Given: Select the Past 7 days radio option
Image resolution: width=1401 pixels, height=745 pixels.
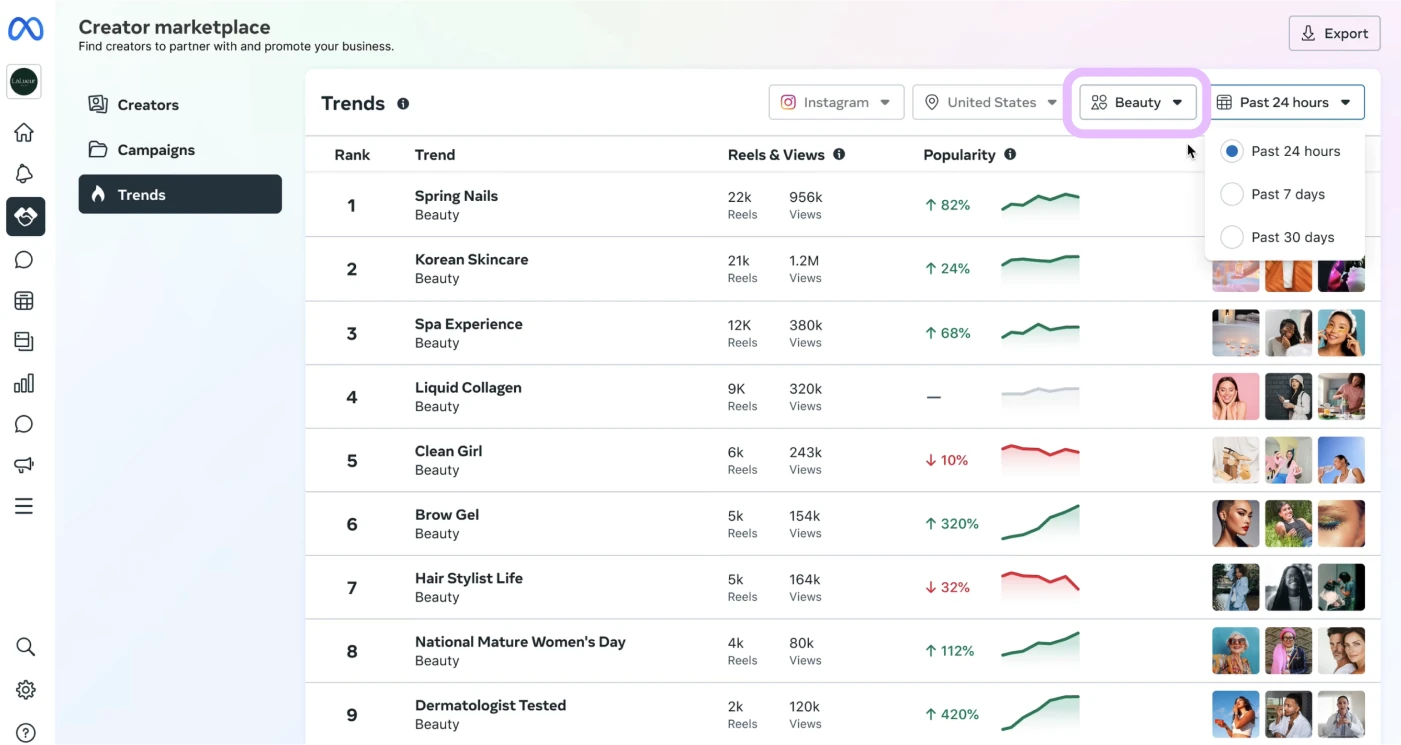Looking at the screenshot, I should (x=1232, y=194).
